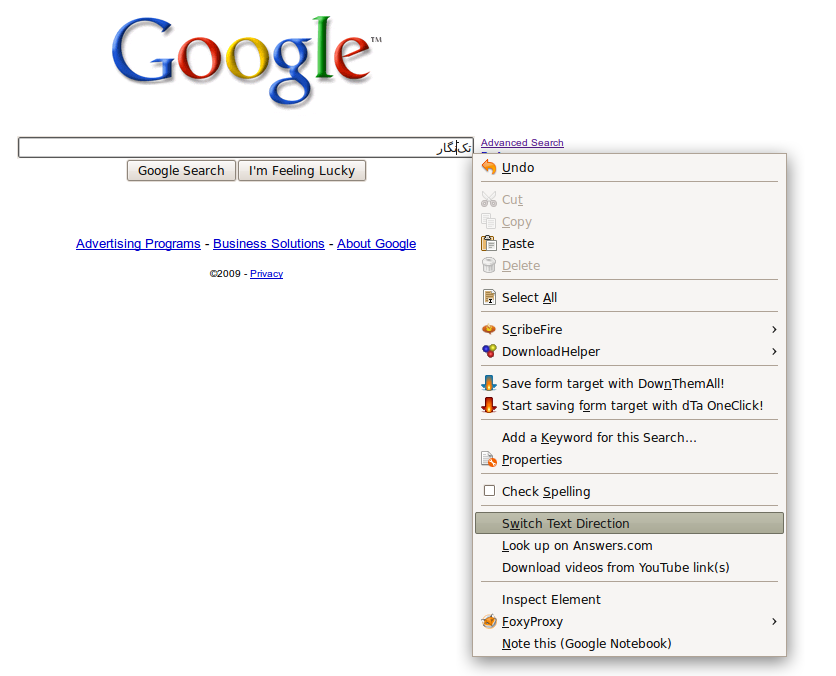Screen dimensions: 836x676
Task: Open the About Google link
Action: (x=376, y=244)
